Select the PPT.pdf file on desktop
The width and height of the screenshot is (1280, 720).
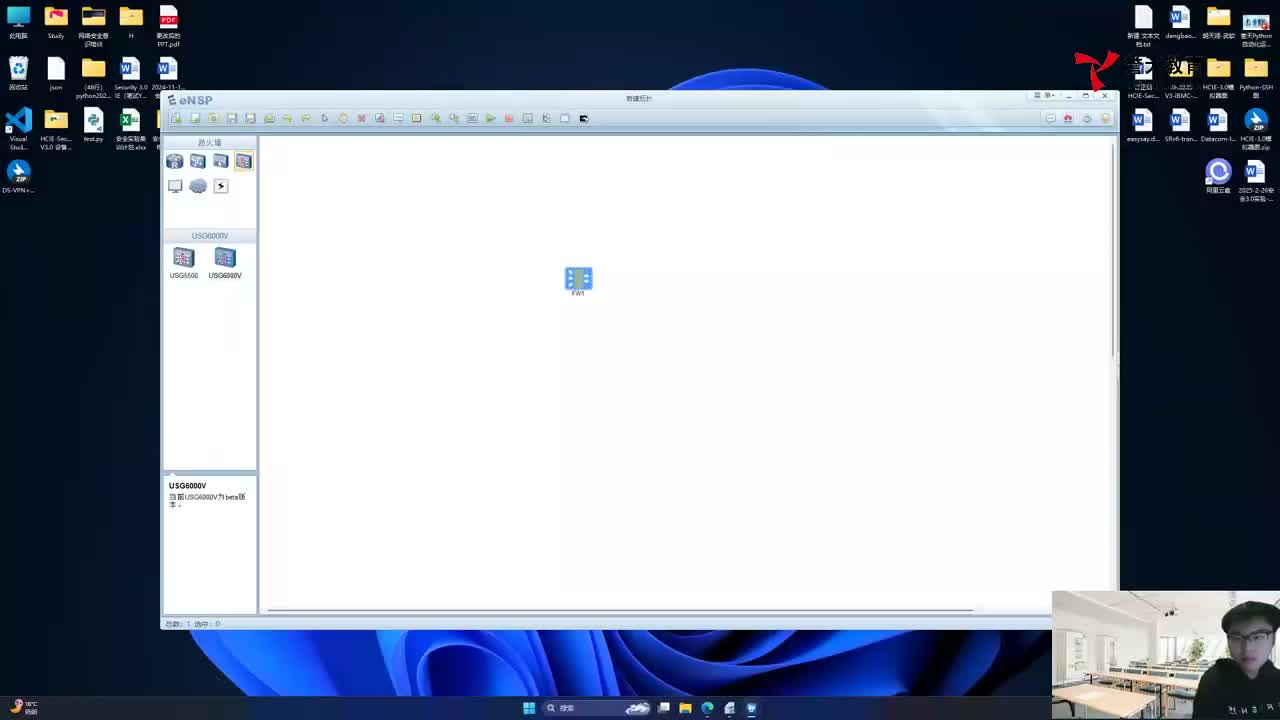click(168, 25)
